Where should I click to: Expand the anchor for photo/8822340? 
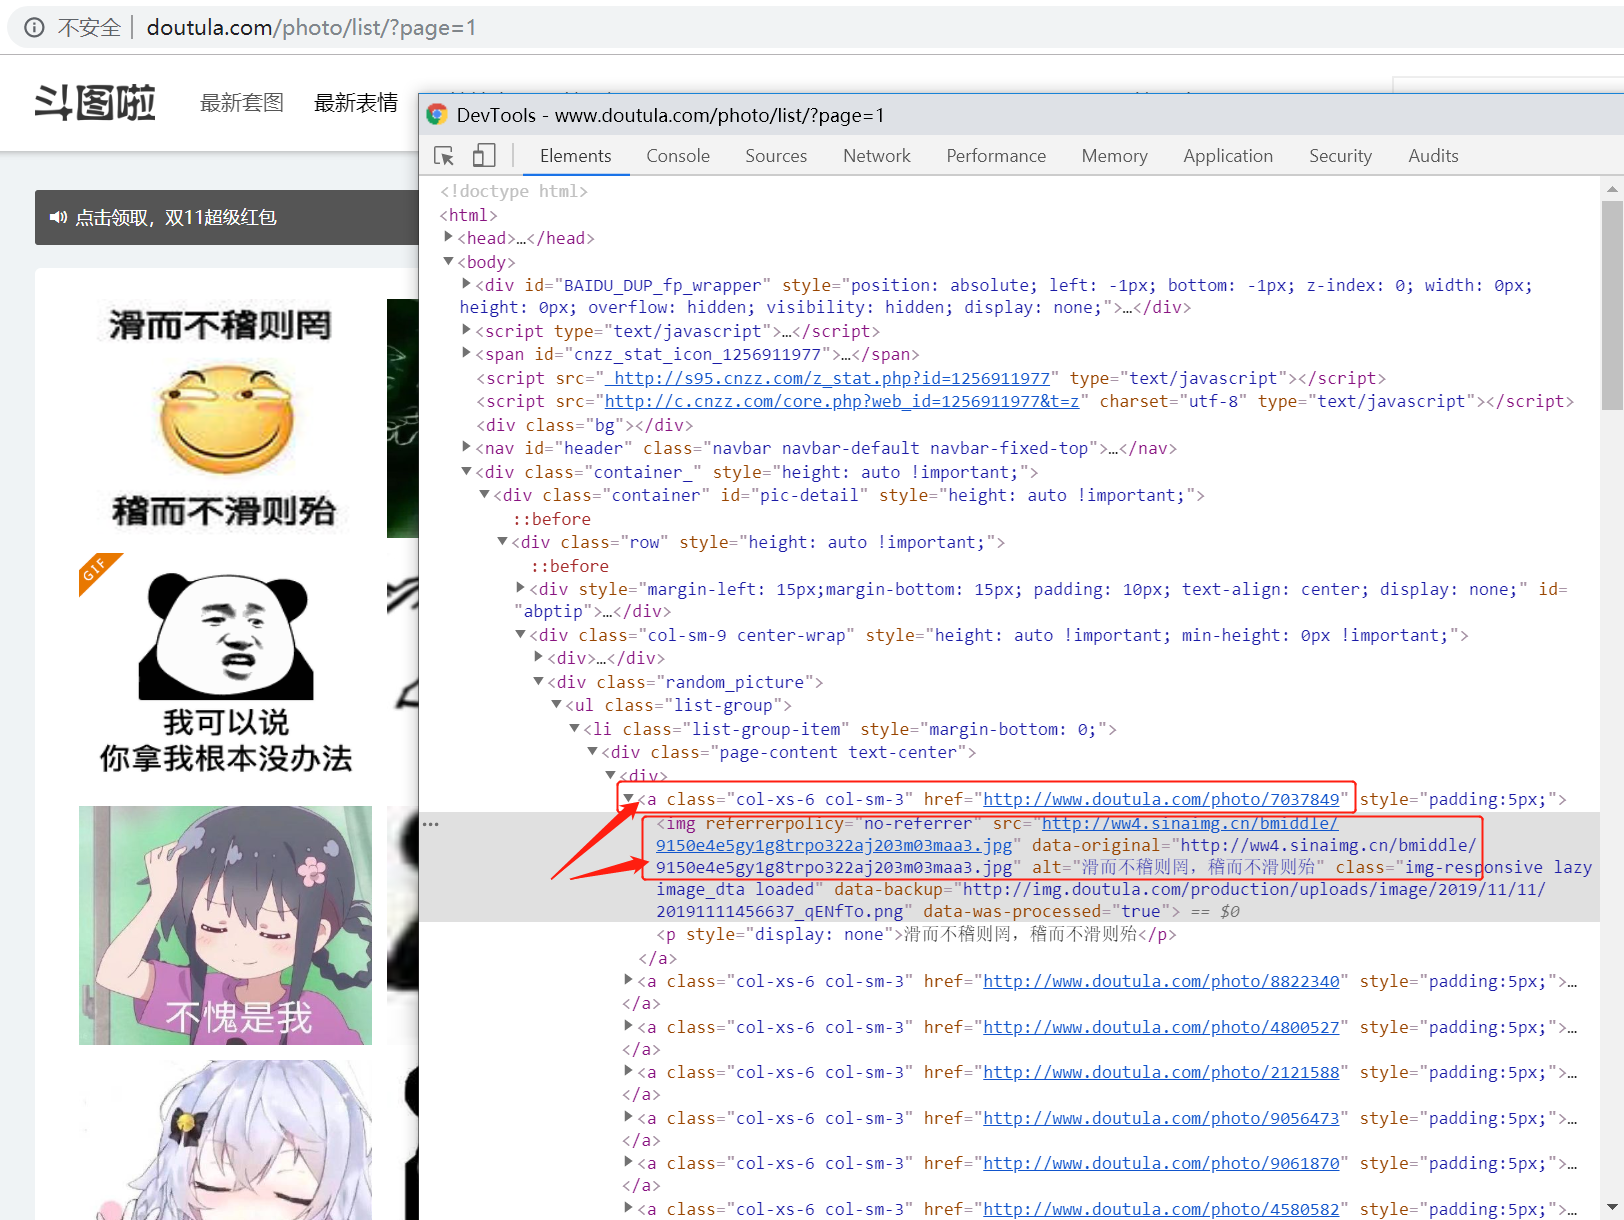click(x=629, y=980)
